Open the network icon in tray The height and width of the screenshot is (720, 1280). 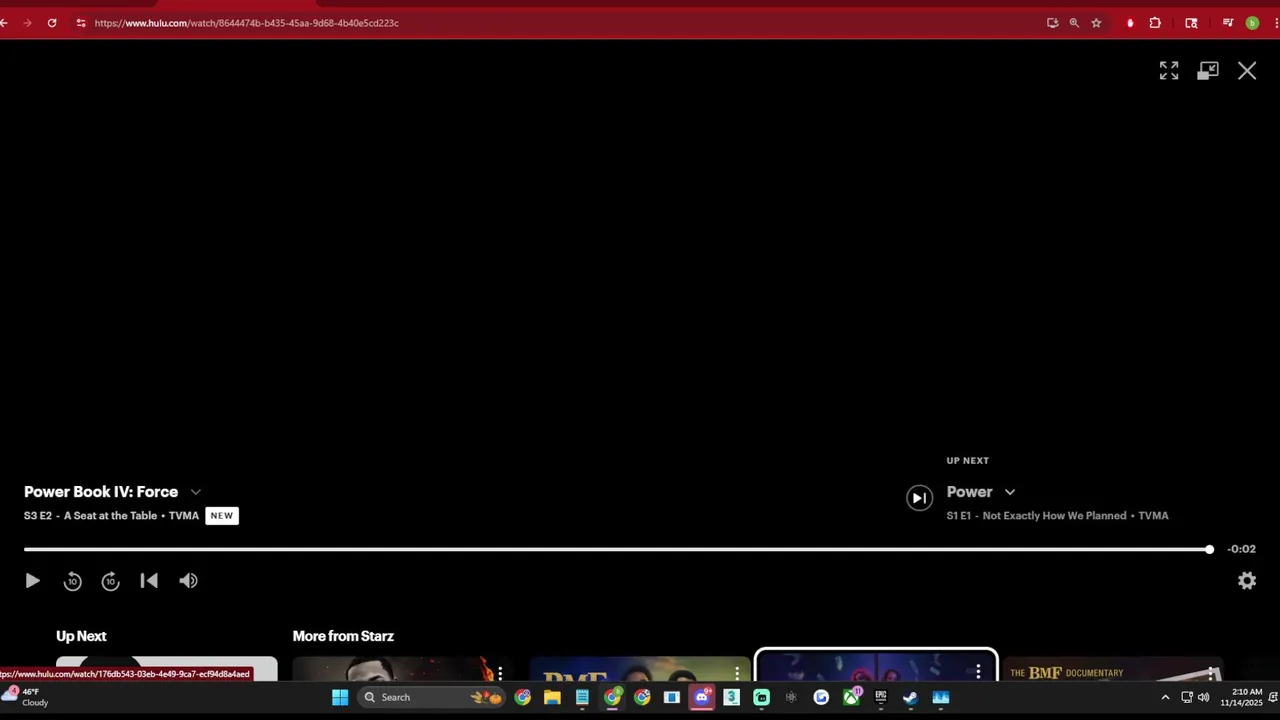tap(1186, 697)
